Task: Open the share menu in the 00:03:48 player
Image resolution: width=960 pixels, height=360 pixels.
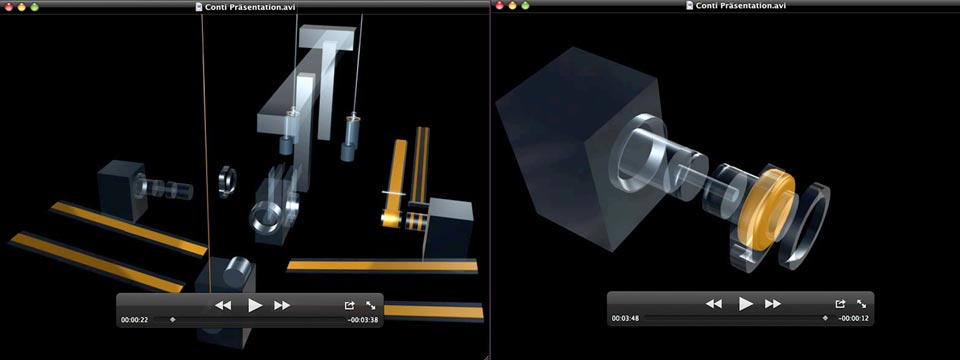Action: pyautogui.click(x=841, y=303)
